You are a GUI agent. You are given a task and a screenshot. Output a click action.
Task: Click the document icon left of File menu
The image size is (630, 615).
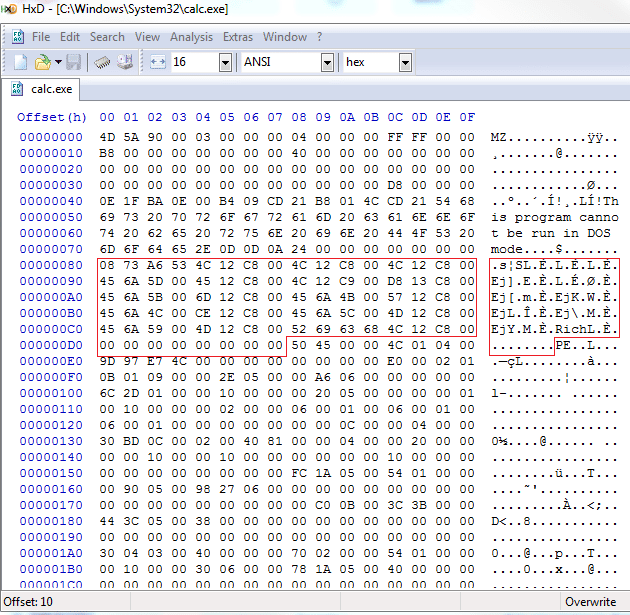(x=18, y=37)
